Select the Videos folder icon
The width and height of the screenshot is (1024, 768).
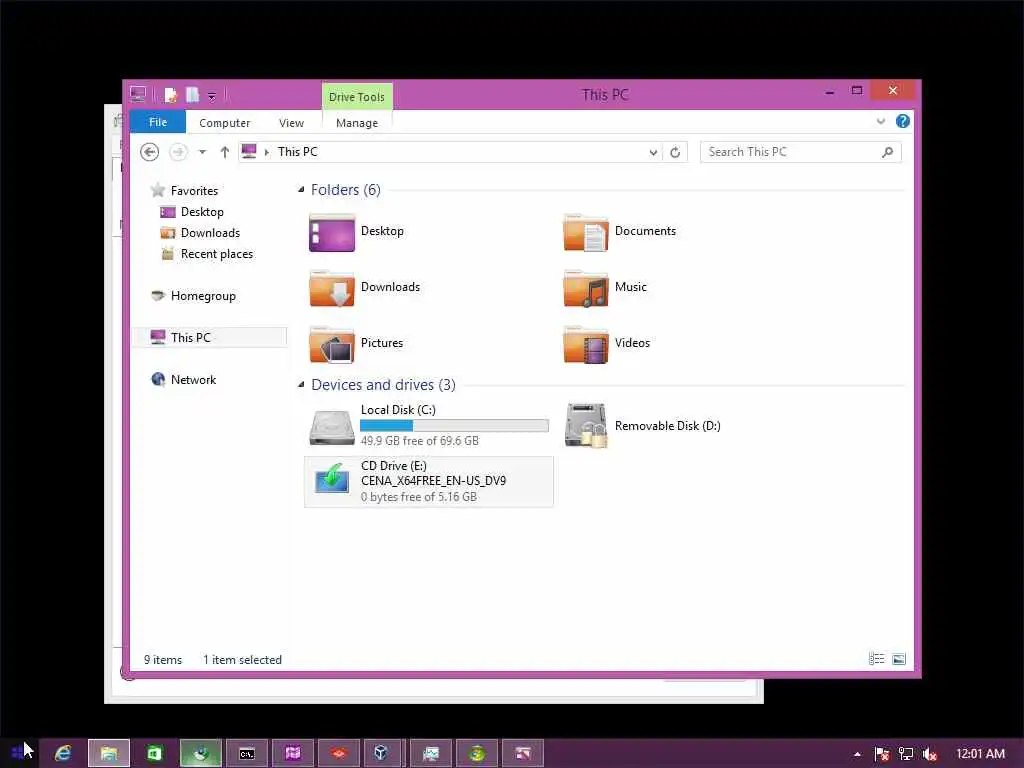click(586, 344)
